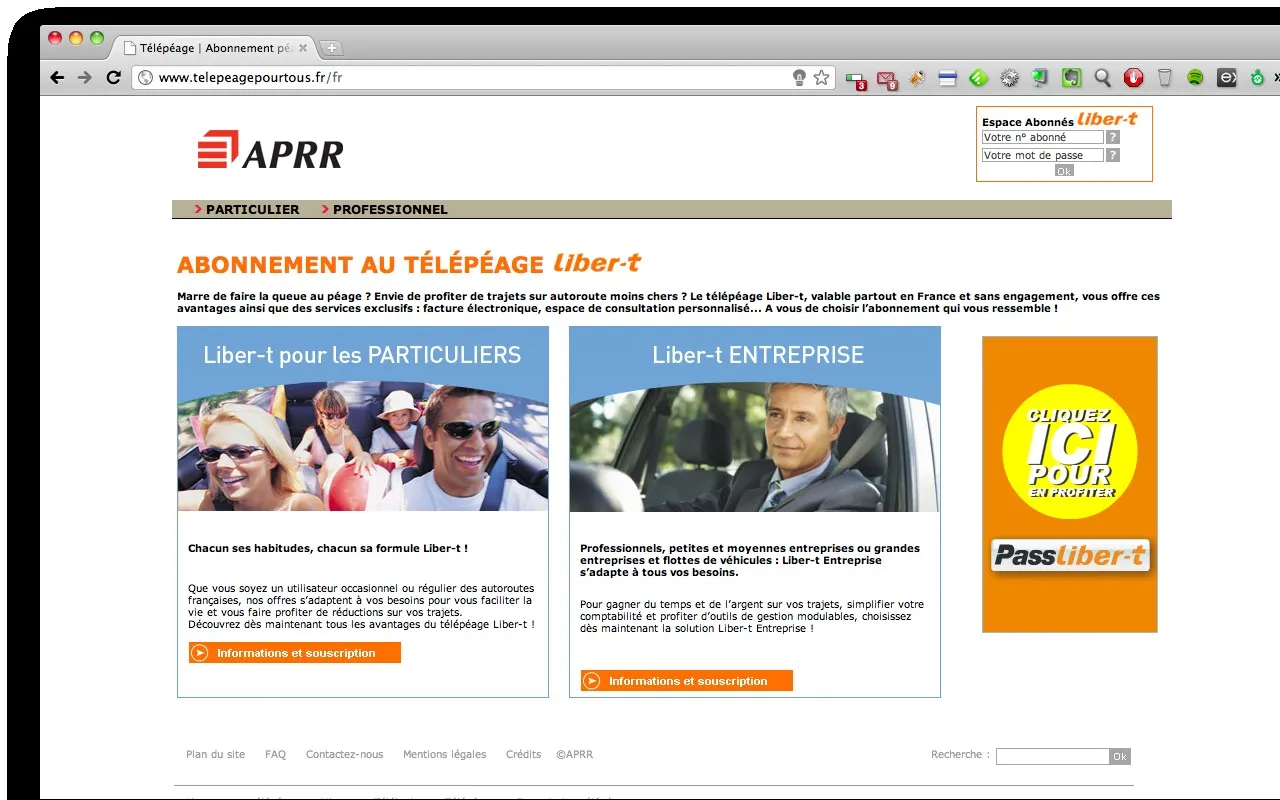The height and width of the screenshot is (800, 1280).
Task: Click Informations et souscription for Entreprise
Action: coord(687,681)
